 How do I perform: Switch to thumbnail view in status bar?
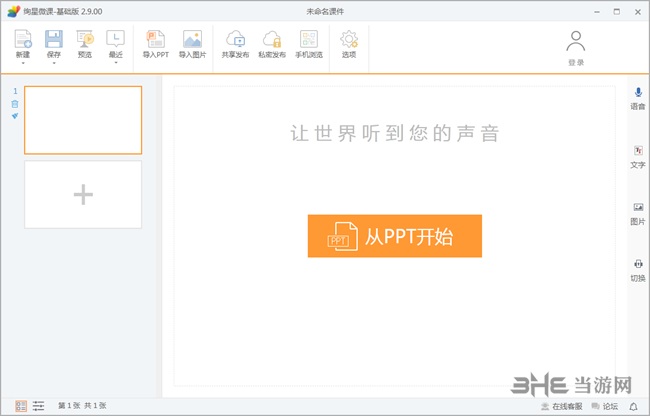click(x=21, y=406)
